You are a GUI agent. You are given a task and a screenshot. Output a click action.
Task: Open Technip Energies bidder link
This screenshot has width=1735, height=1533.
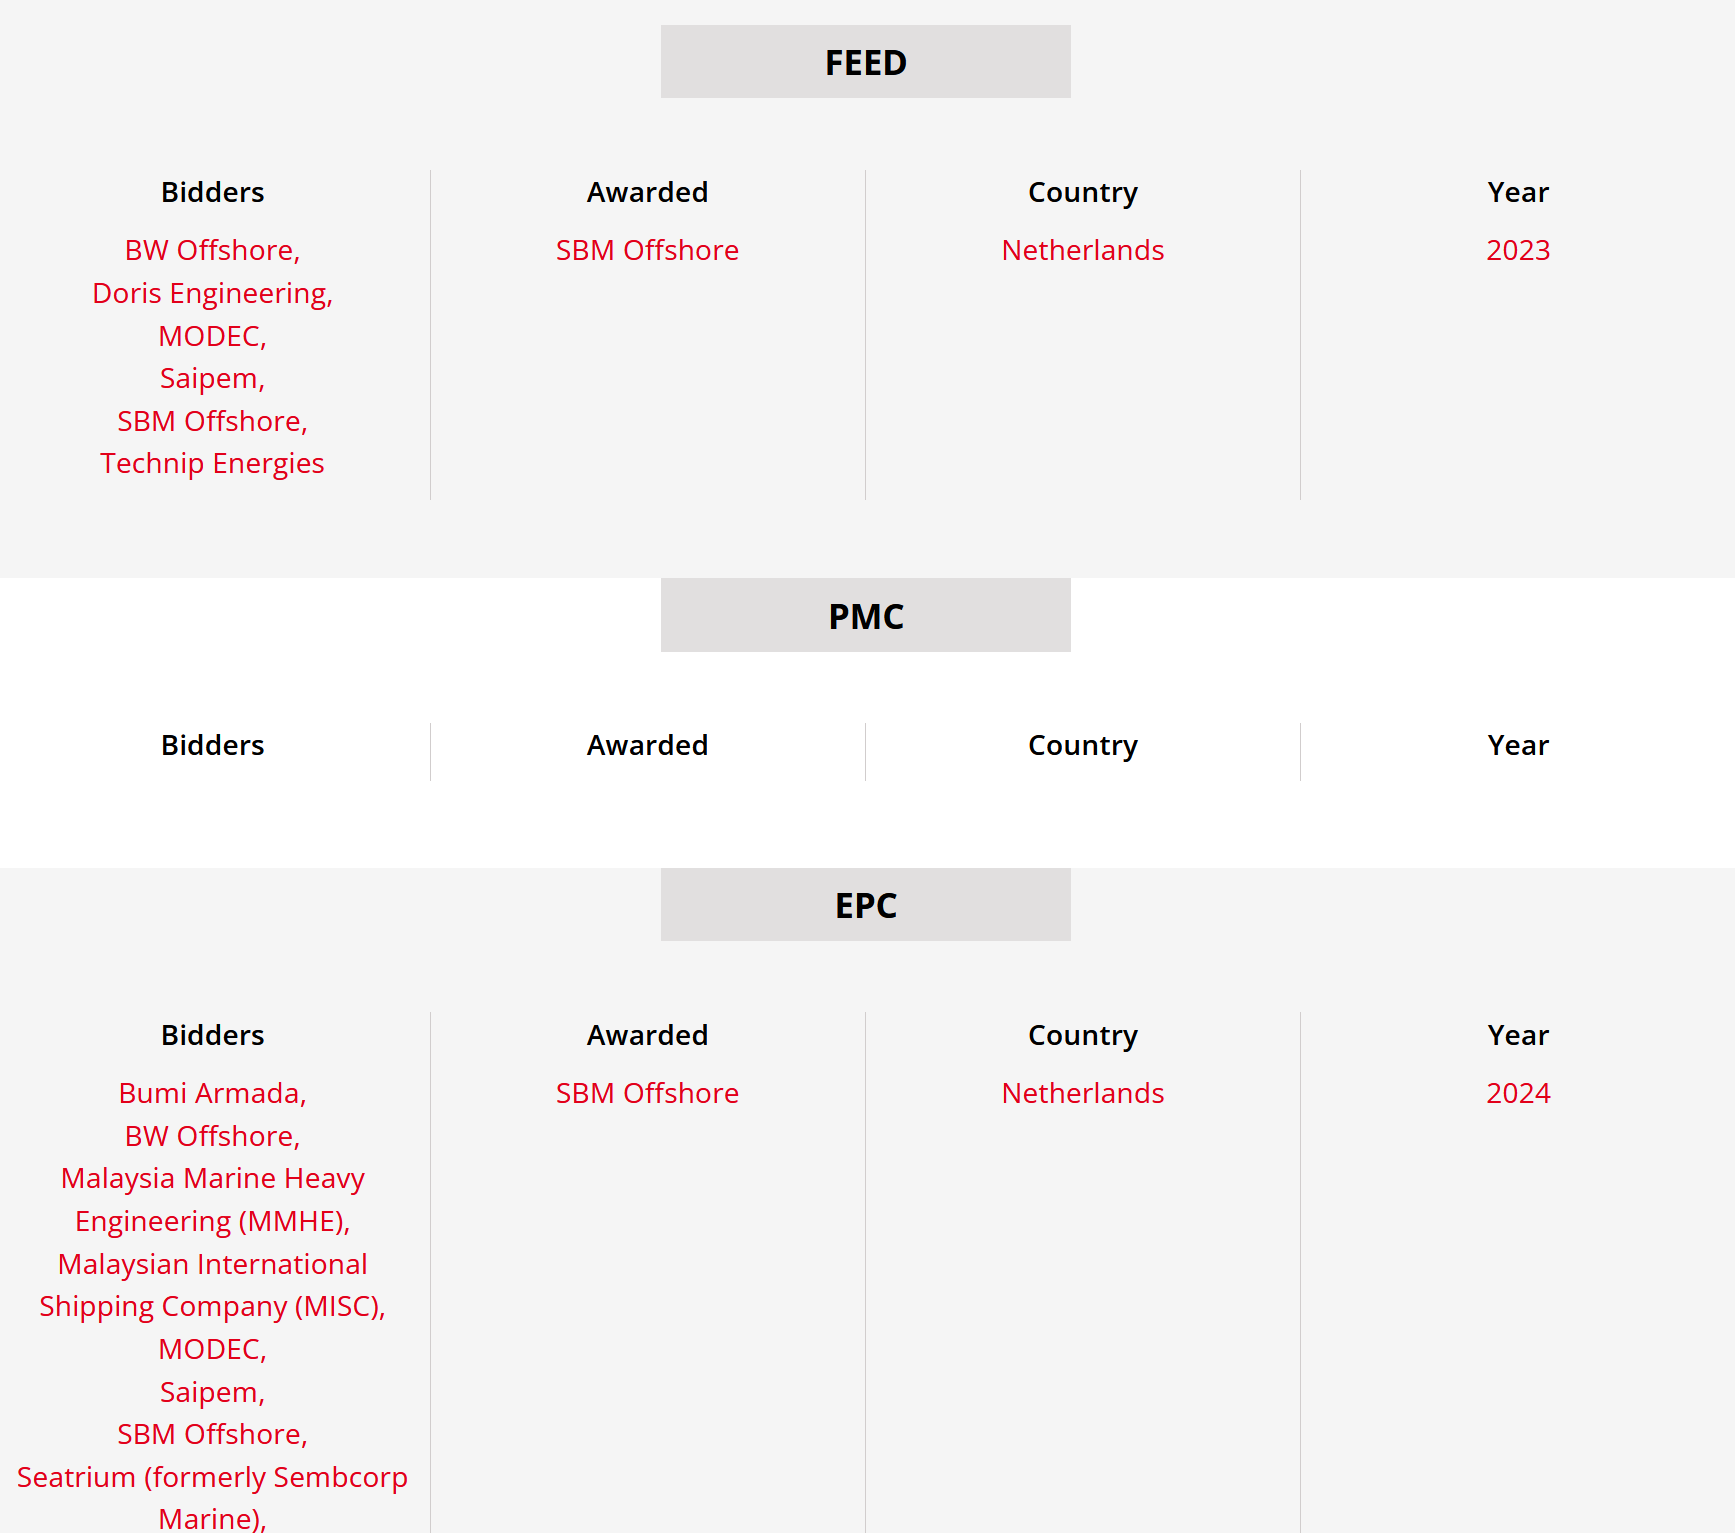click(x=212, y=463)
